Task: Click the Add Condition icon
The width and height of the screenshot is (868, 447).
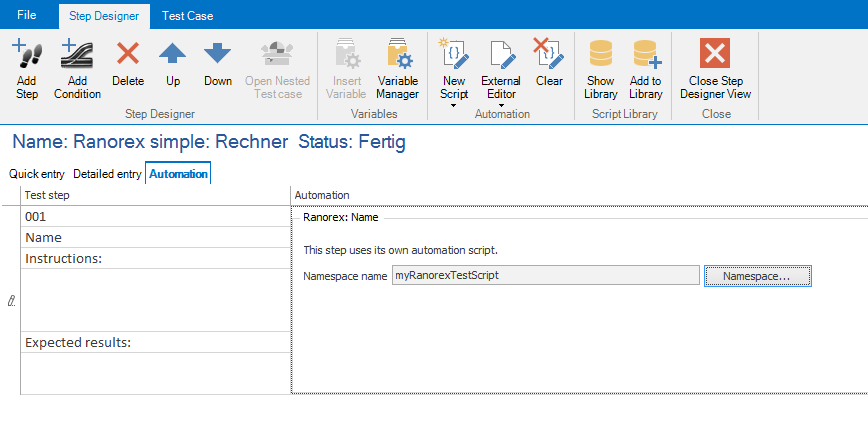Action: [77, 55]
